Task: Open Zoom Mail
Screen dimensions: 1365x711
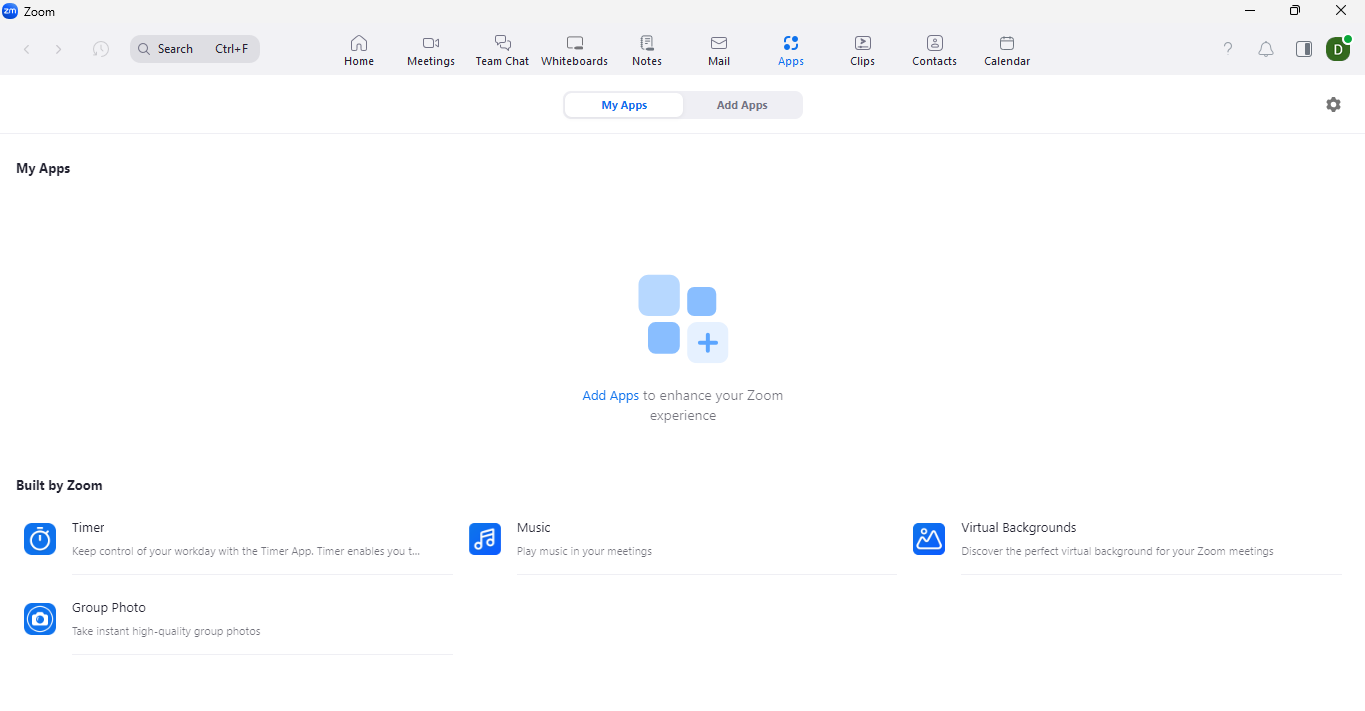Action: coord(719,50)
